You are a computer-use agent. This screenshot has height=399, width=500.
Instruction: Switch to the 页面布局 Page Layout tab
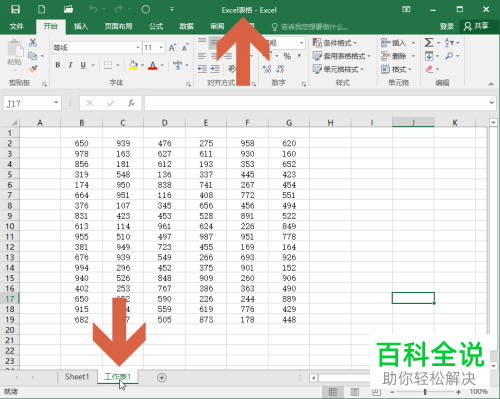tap(118, 26)
